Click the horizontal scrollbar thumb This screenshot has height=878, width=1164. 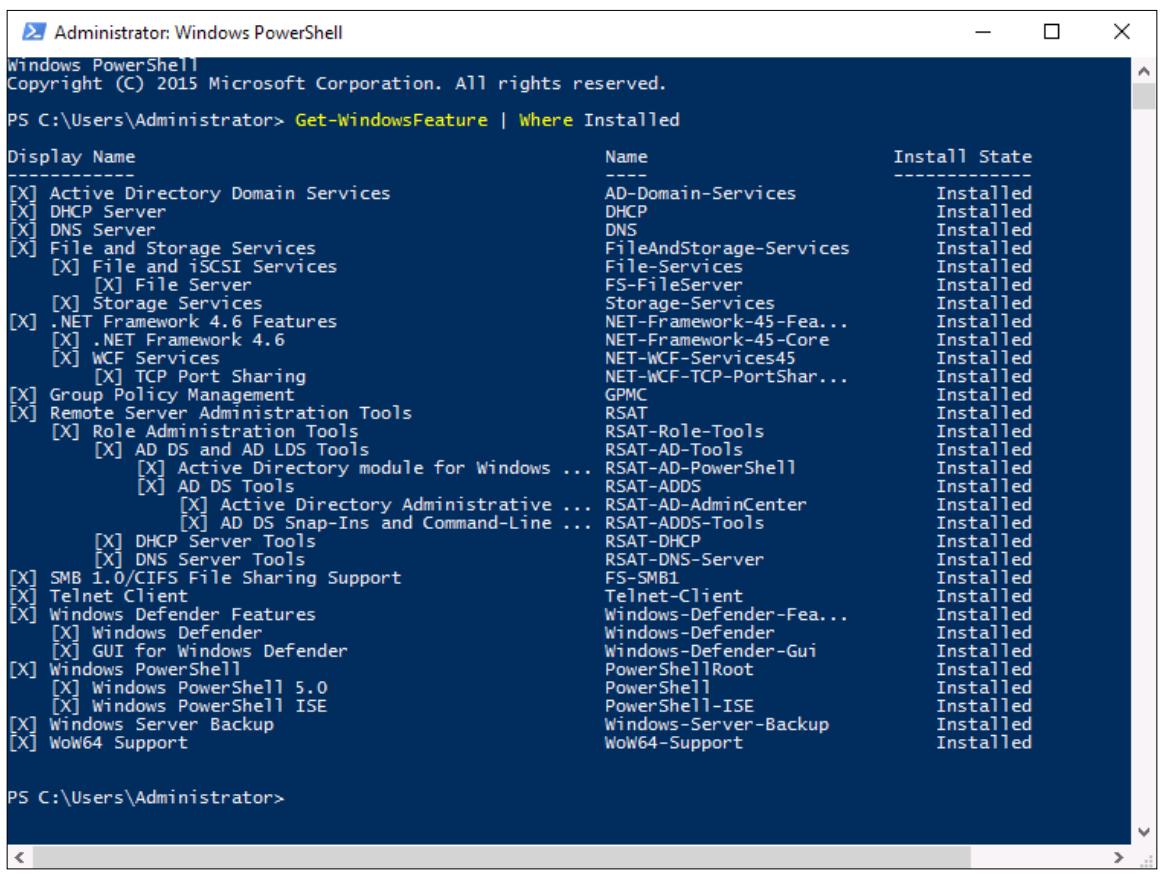point(502,857)
